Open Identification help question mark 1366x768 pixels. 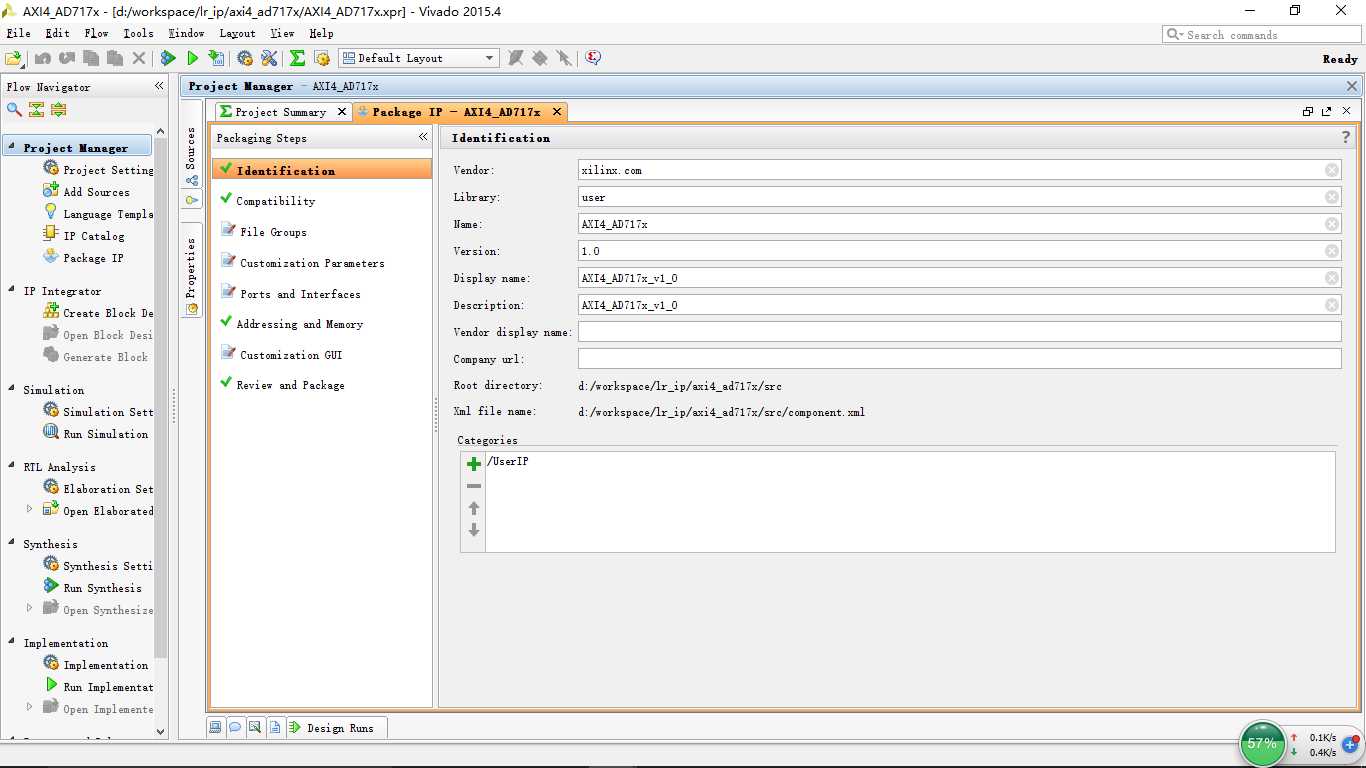(x=1346, y=138)
